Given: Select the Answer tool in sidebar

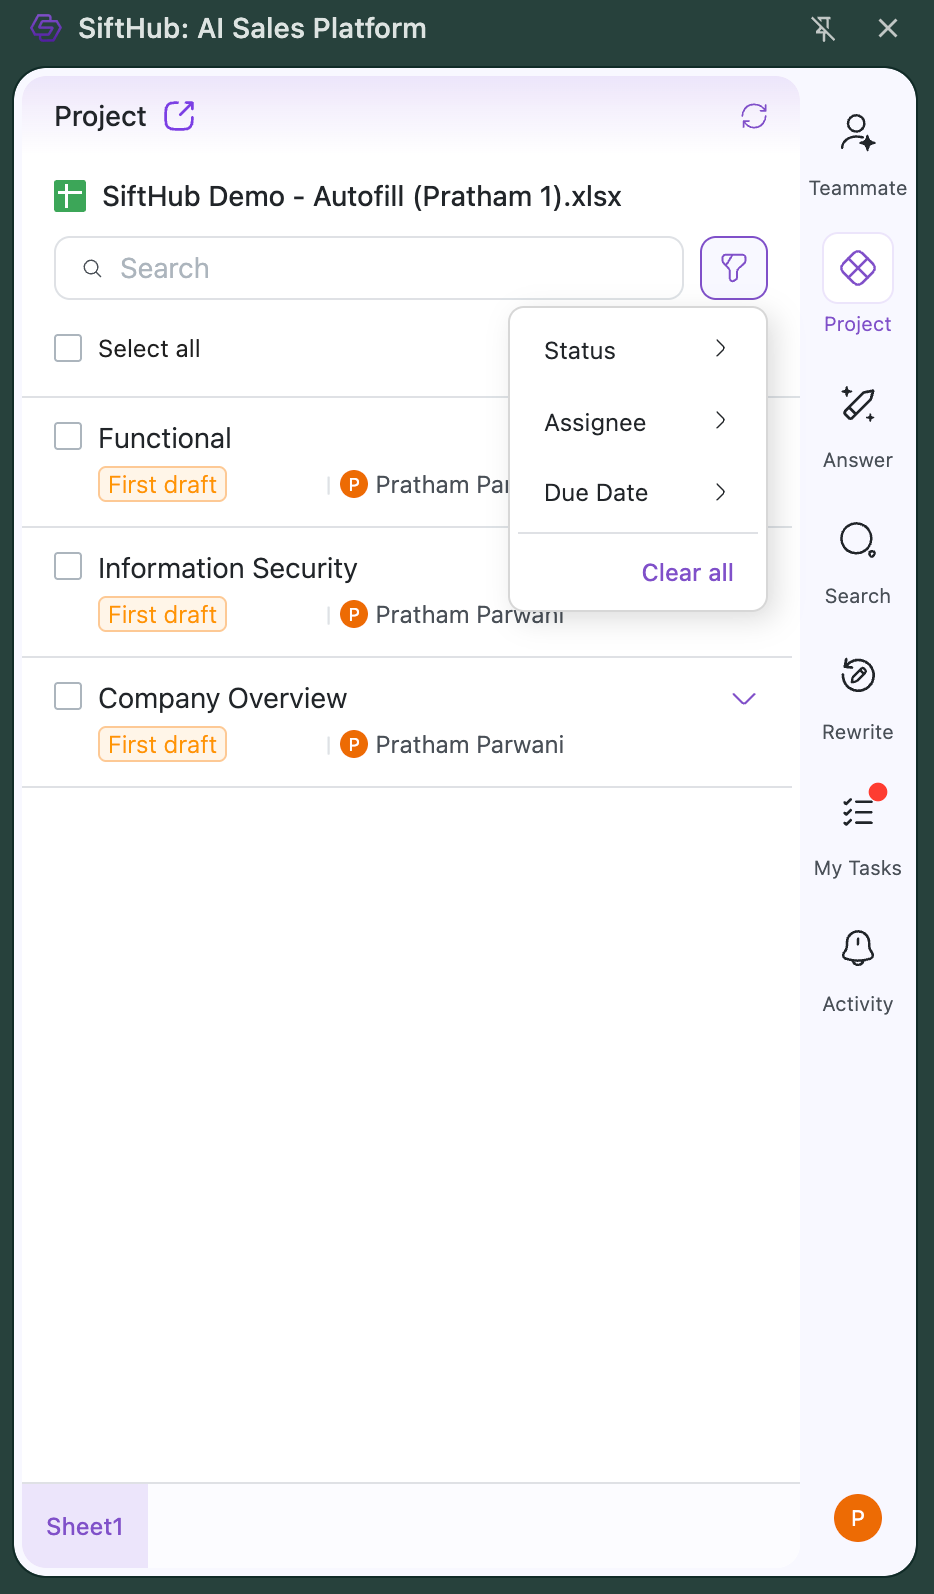Looking at the screenshot, I should (x=857, y=406).
